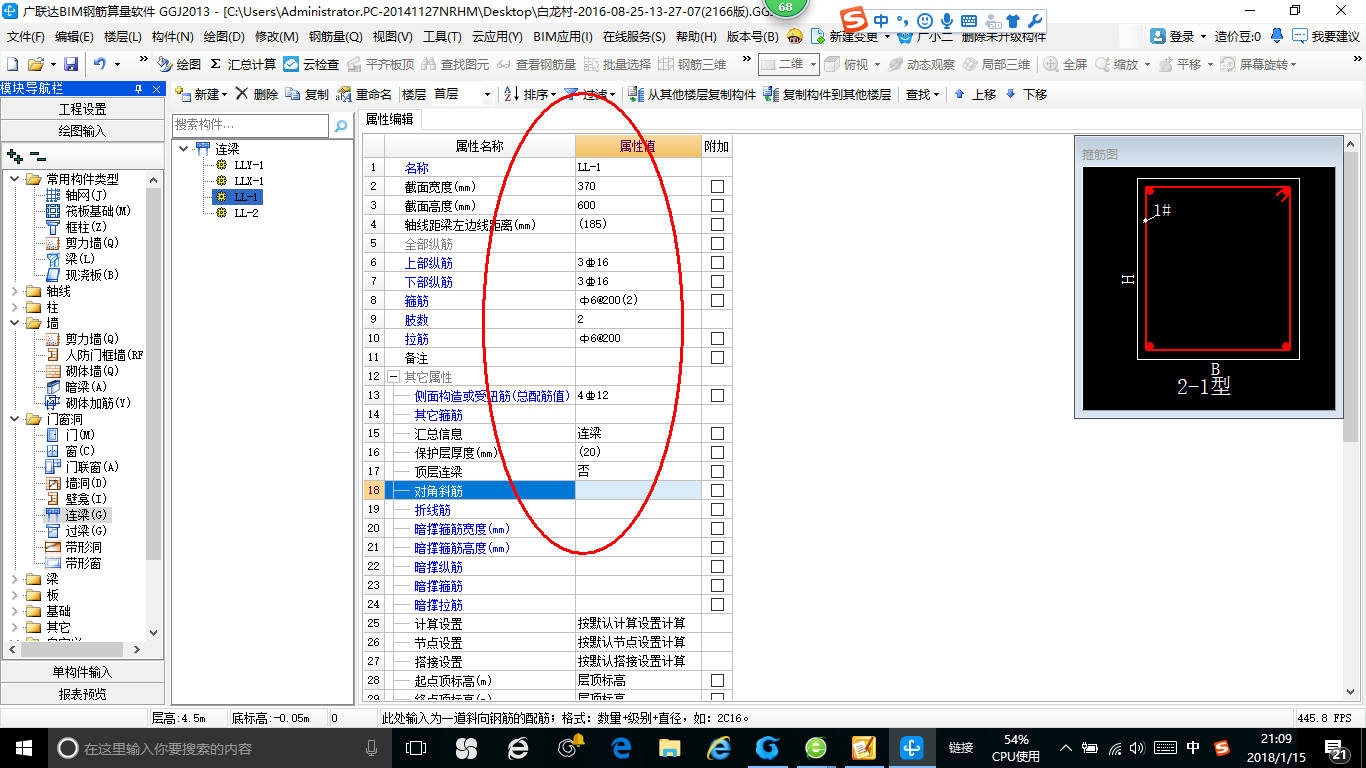Run 汇总计算 (summary calculation)
Image resolution: width=1366 pixels, height=768 pixels.
coord(242,64)
